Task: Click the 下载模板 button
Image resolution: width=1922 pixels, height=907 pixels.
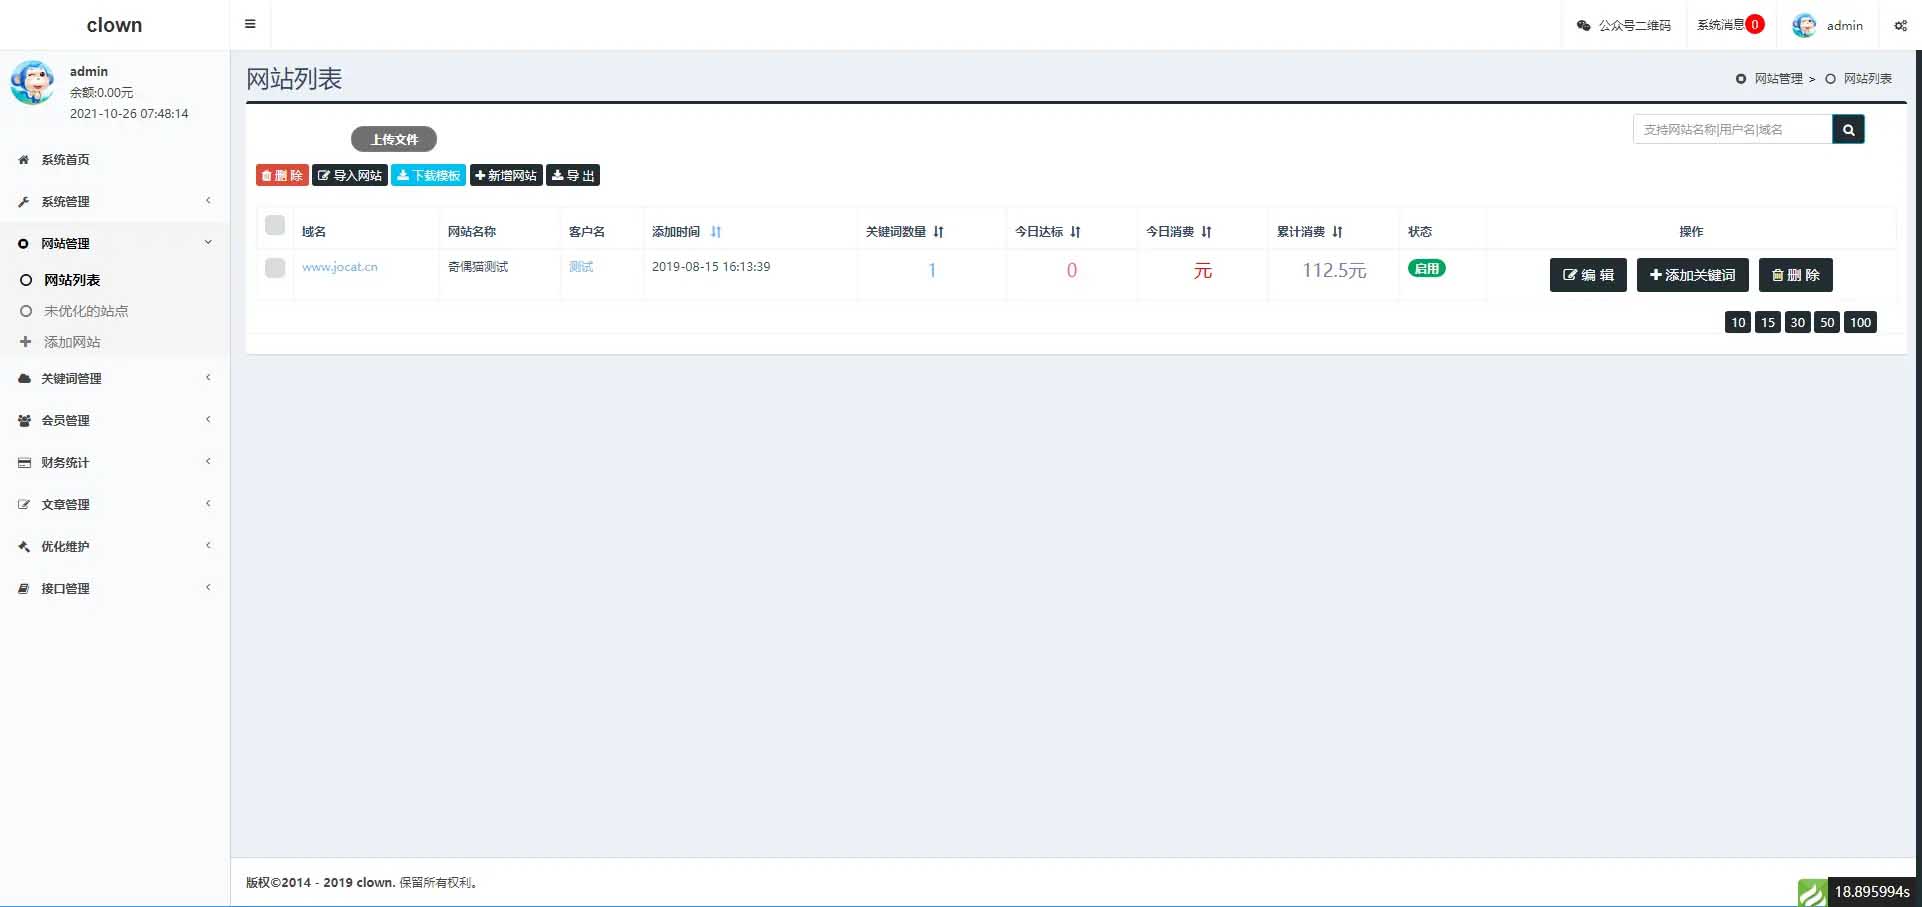Action: 428,175
